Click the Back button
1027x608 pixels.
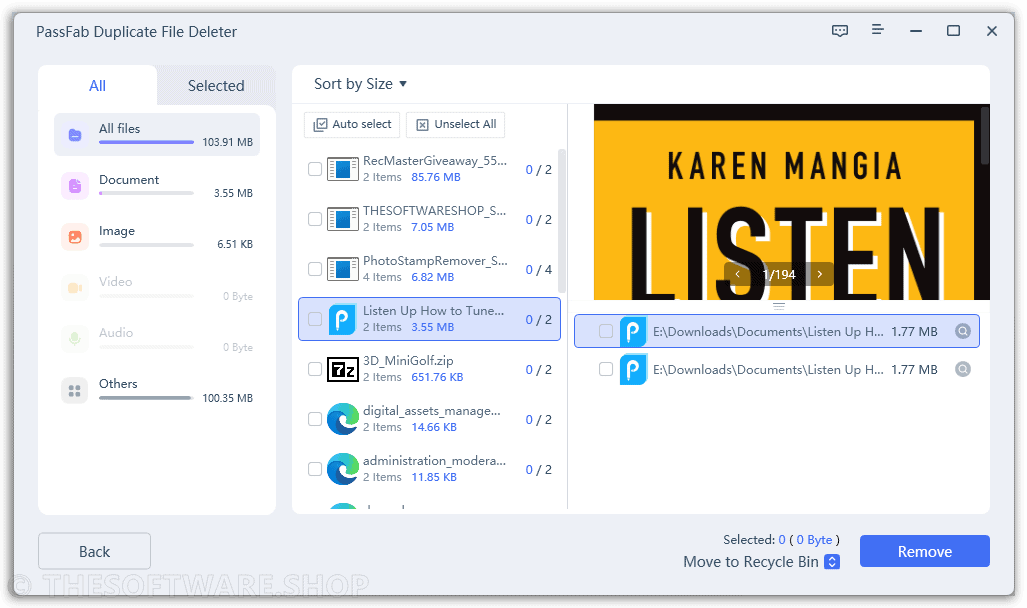point(94,552)
